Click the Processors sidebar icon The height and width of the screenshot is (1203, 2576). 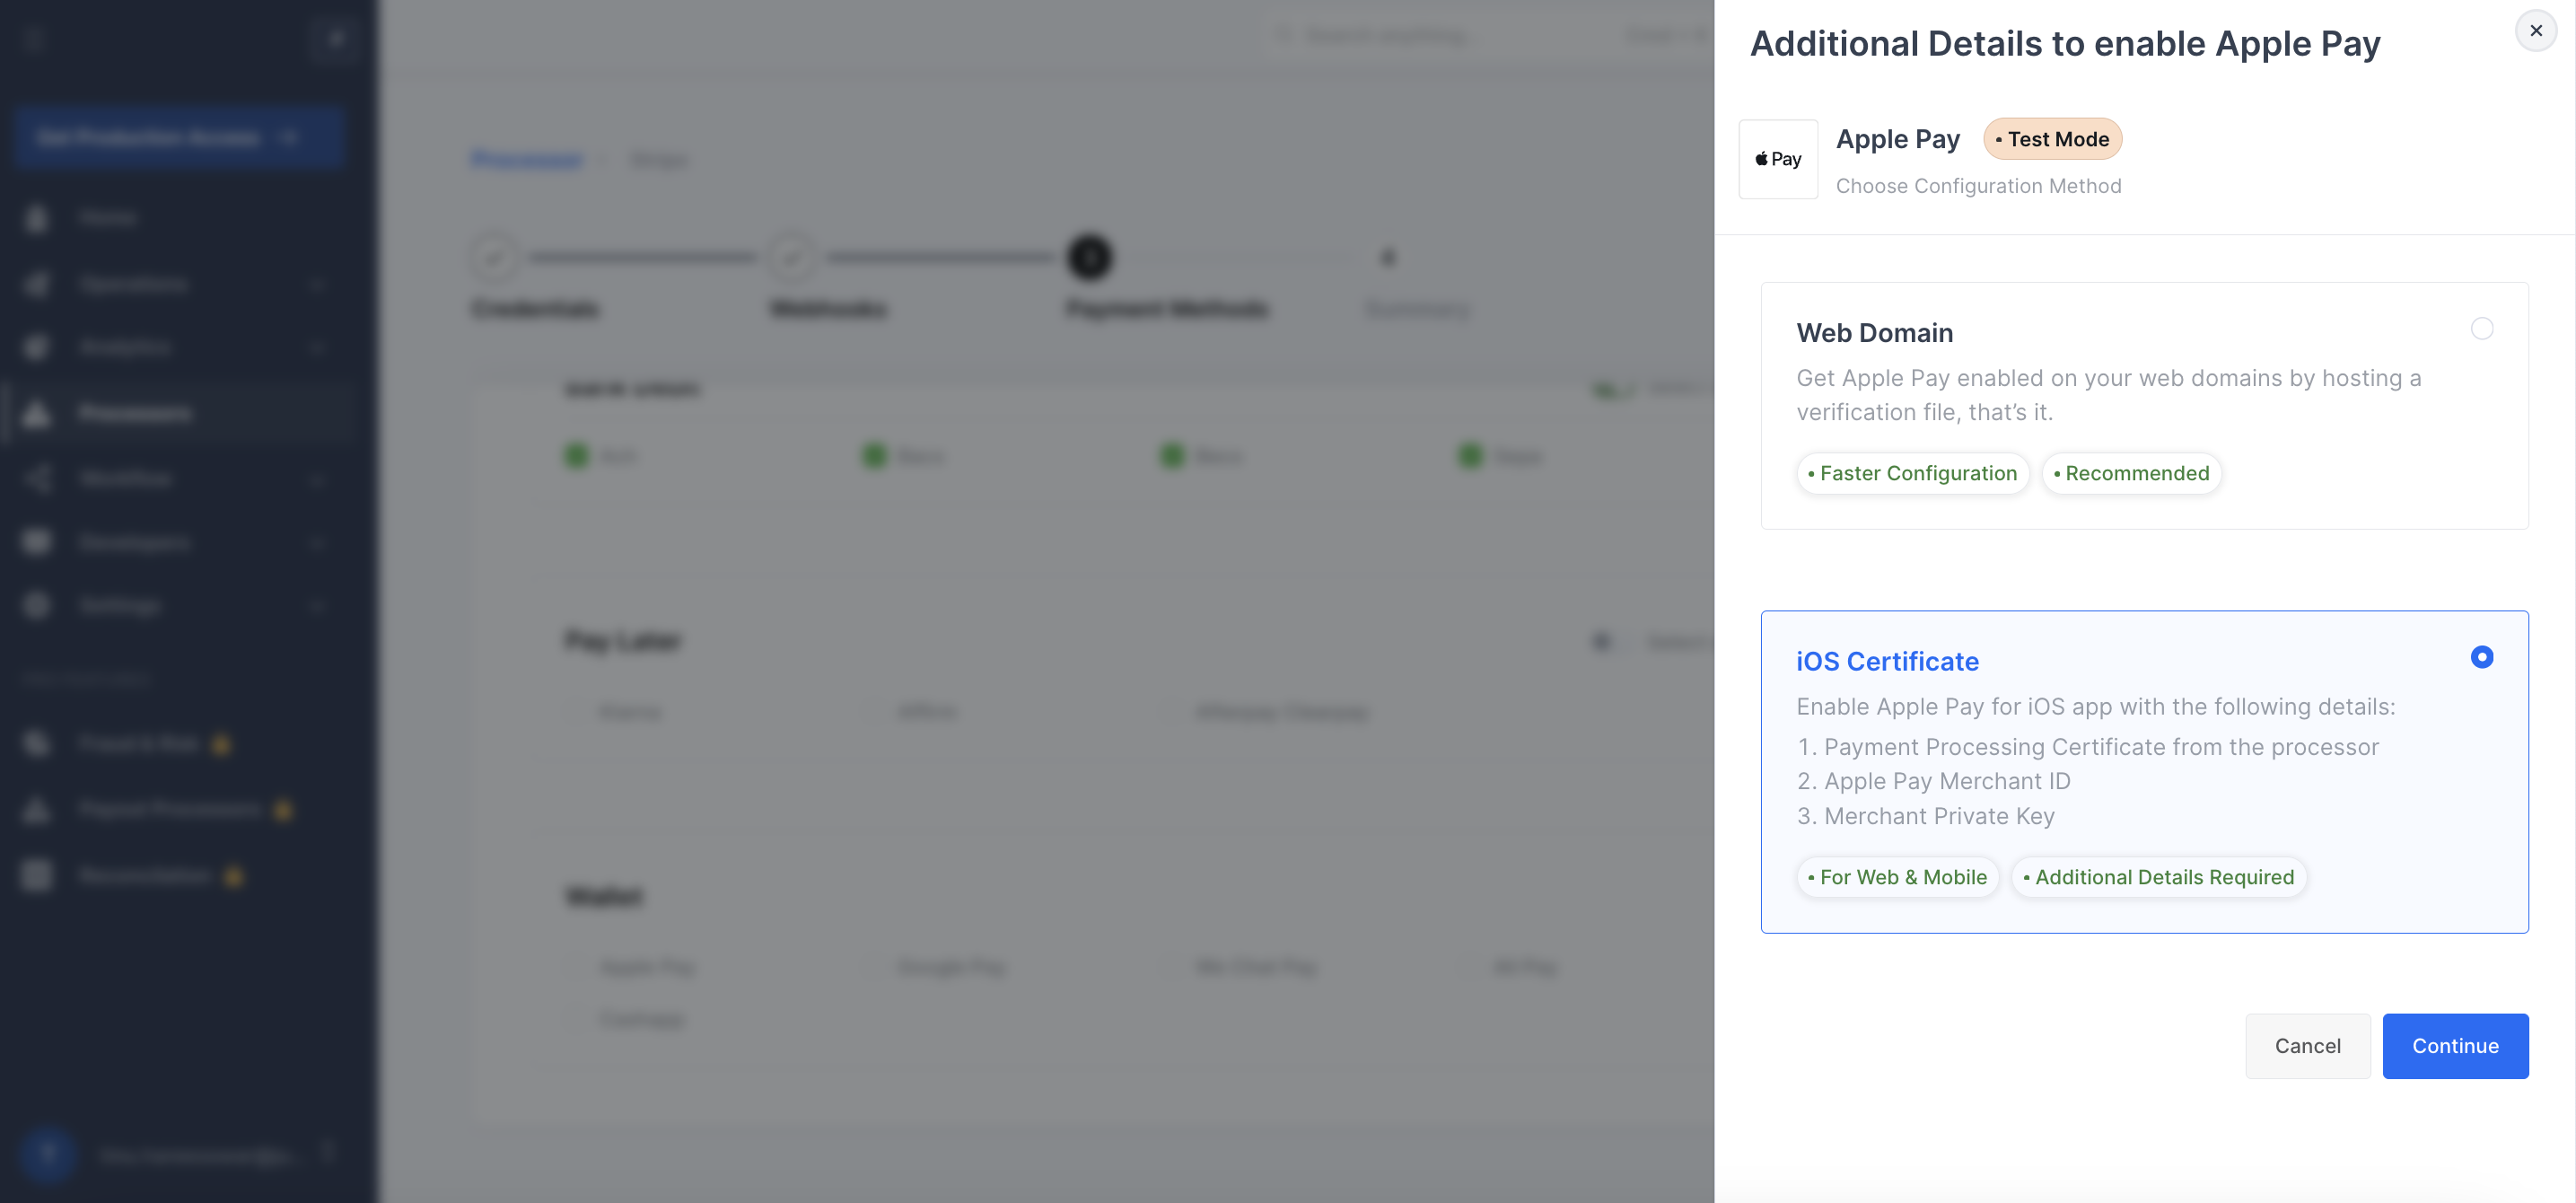coord(37,413)
